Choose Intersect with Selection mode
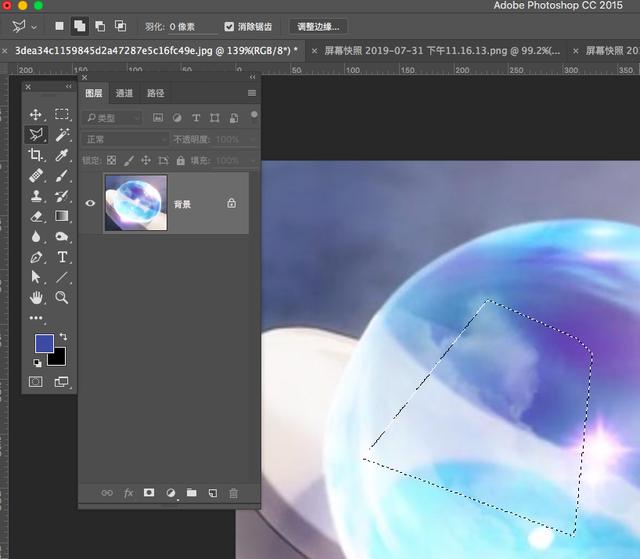The width and height of the screenshot is (640, 559). point(120,26)
